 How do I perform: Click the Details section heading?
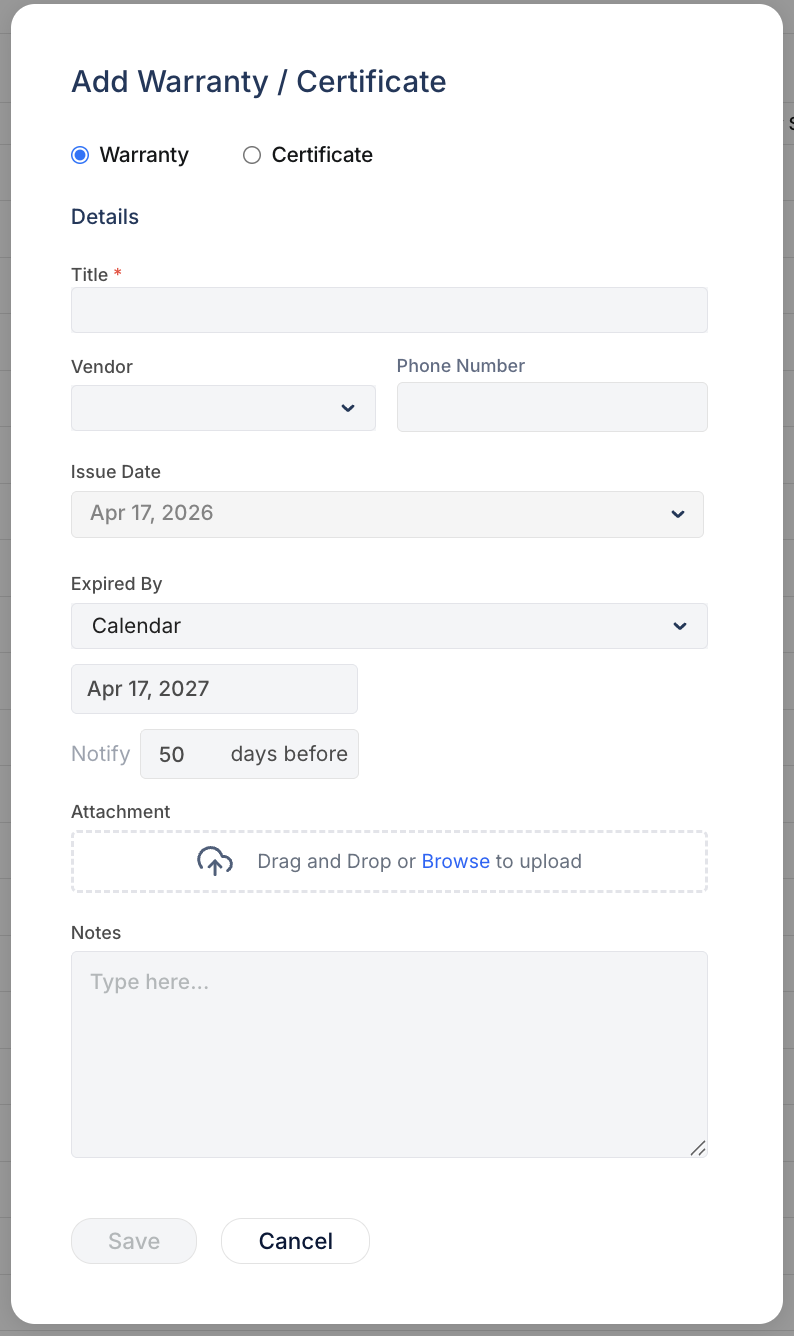(104, 216)
